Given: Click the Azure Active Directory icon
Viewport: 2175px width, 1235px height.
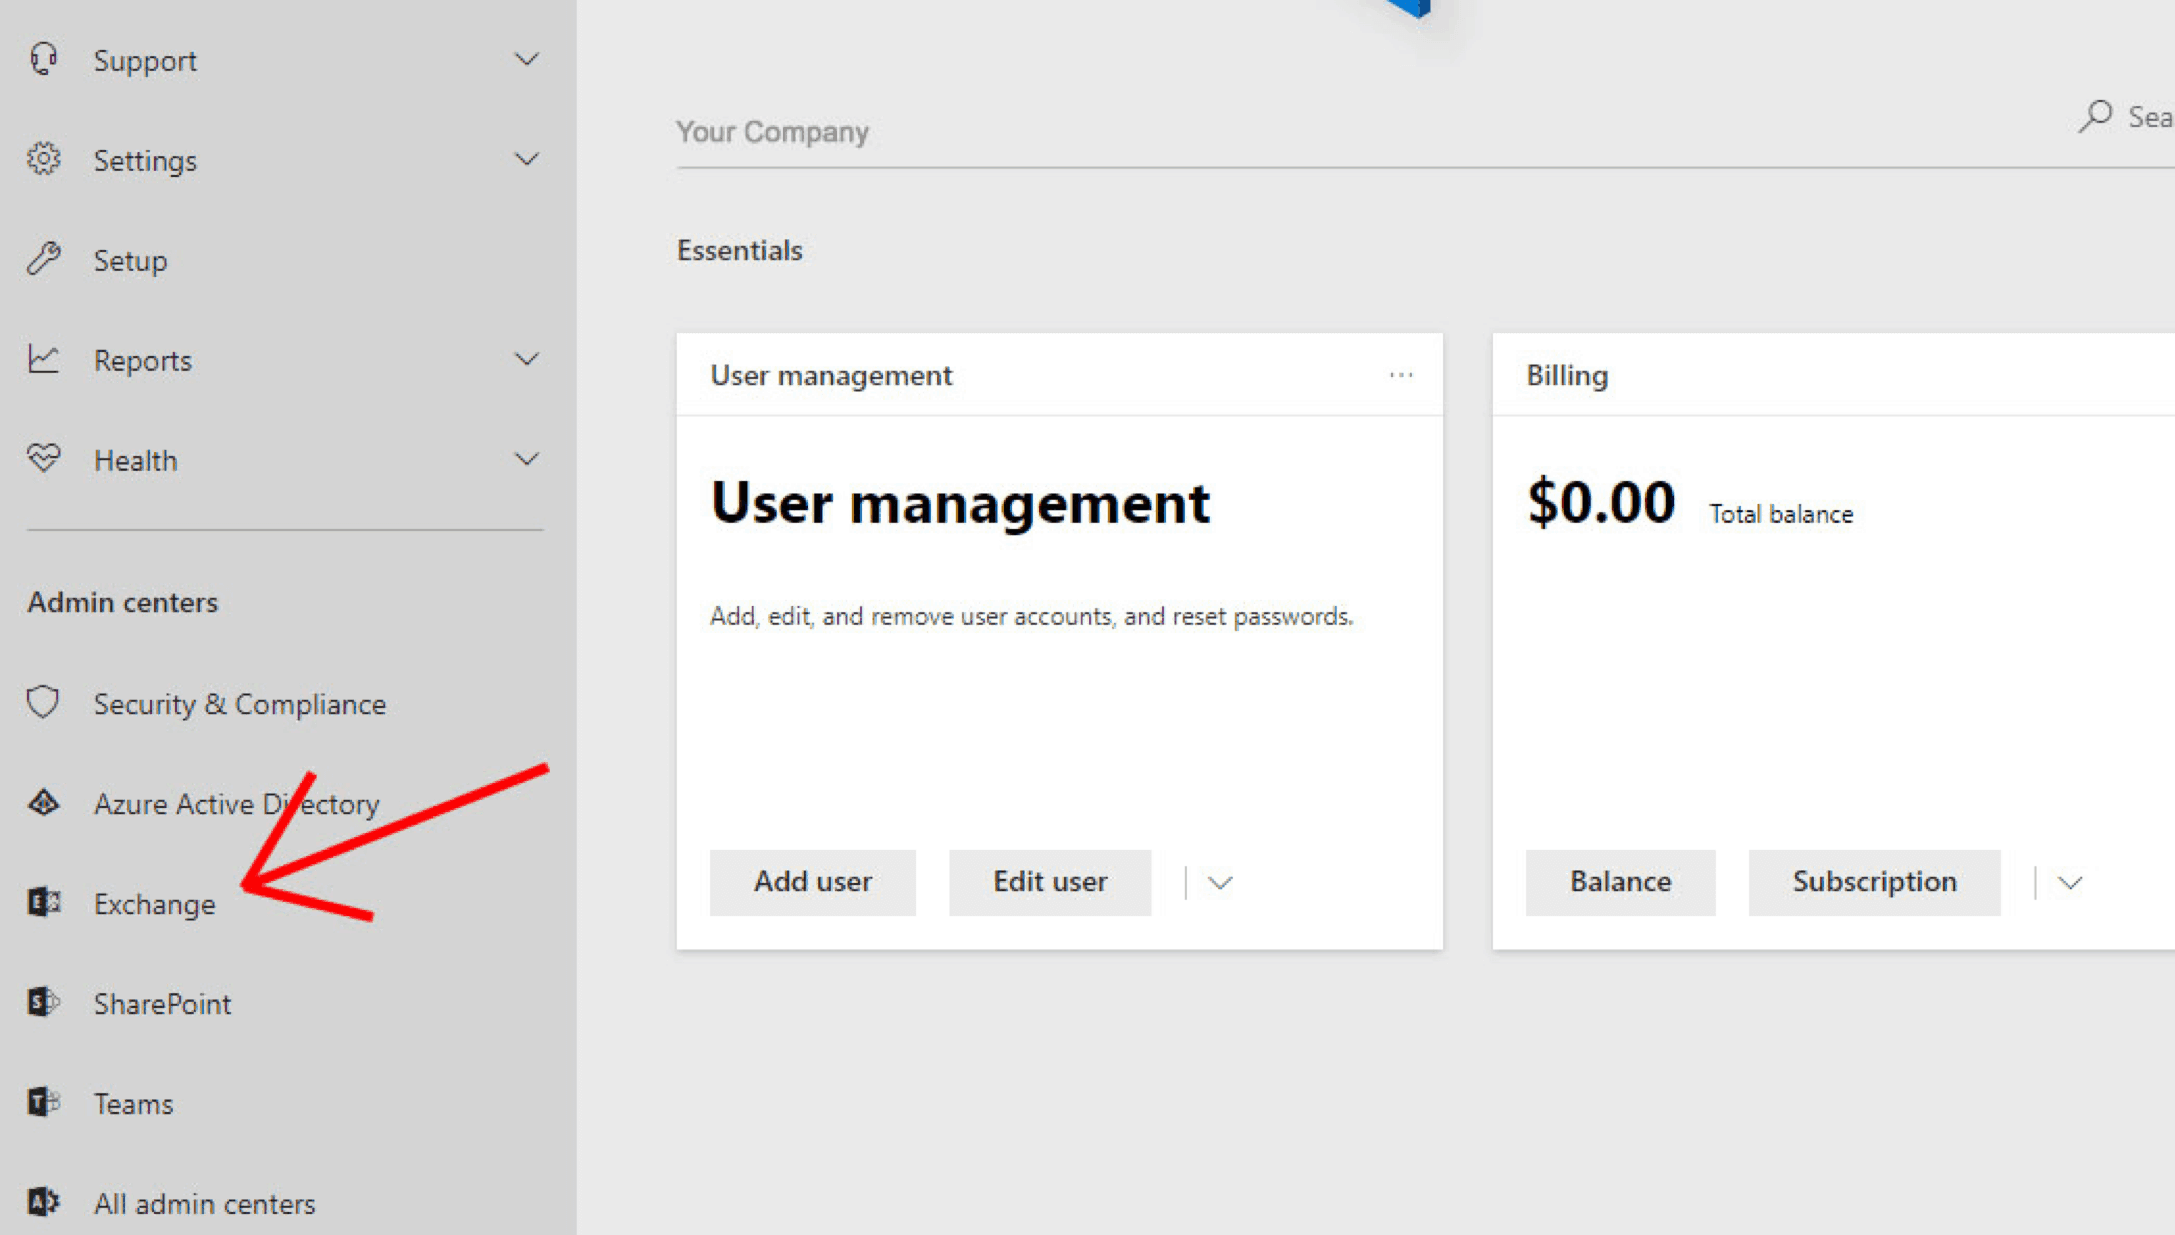Looking at the screenshot, I should pos(43,803).
